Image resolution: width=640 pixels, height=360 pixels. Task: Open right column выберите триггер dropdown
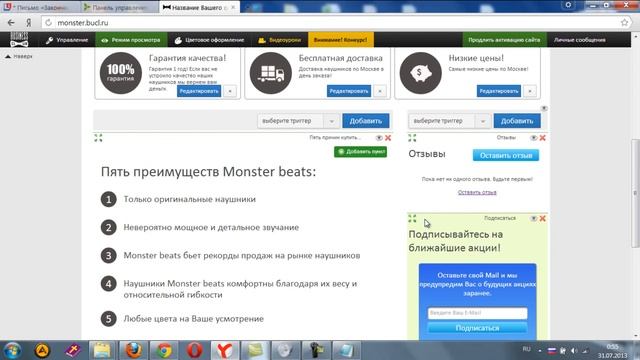point(449,121)
